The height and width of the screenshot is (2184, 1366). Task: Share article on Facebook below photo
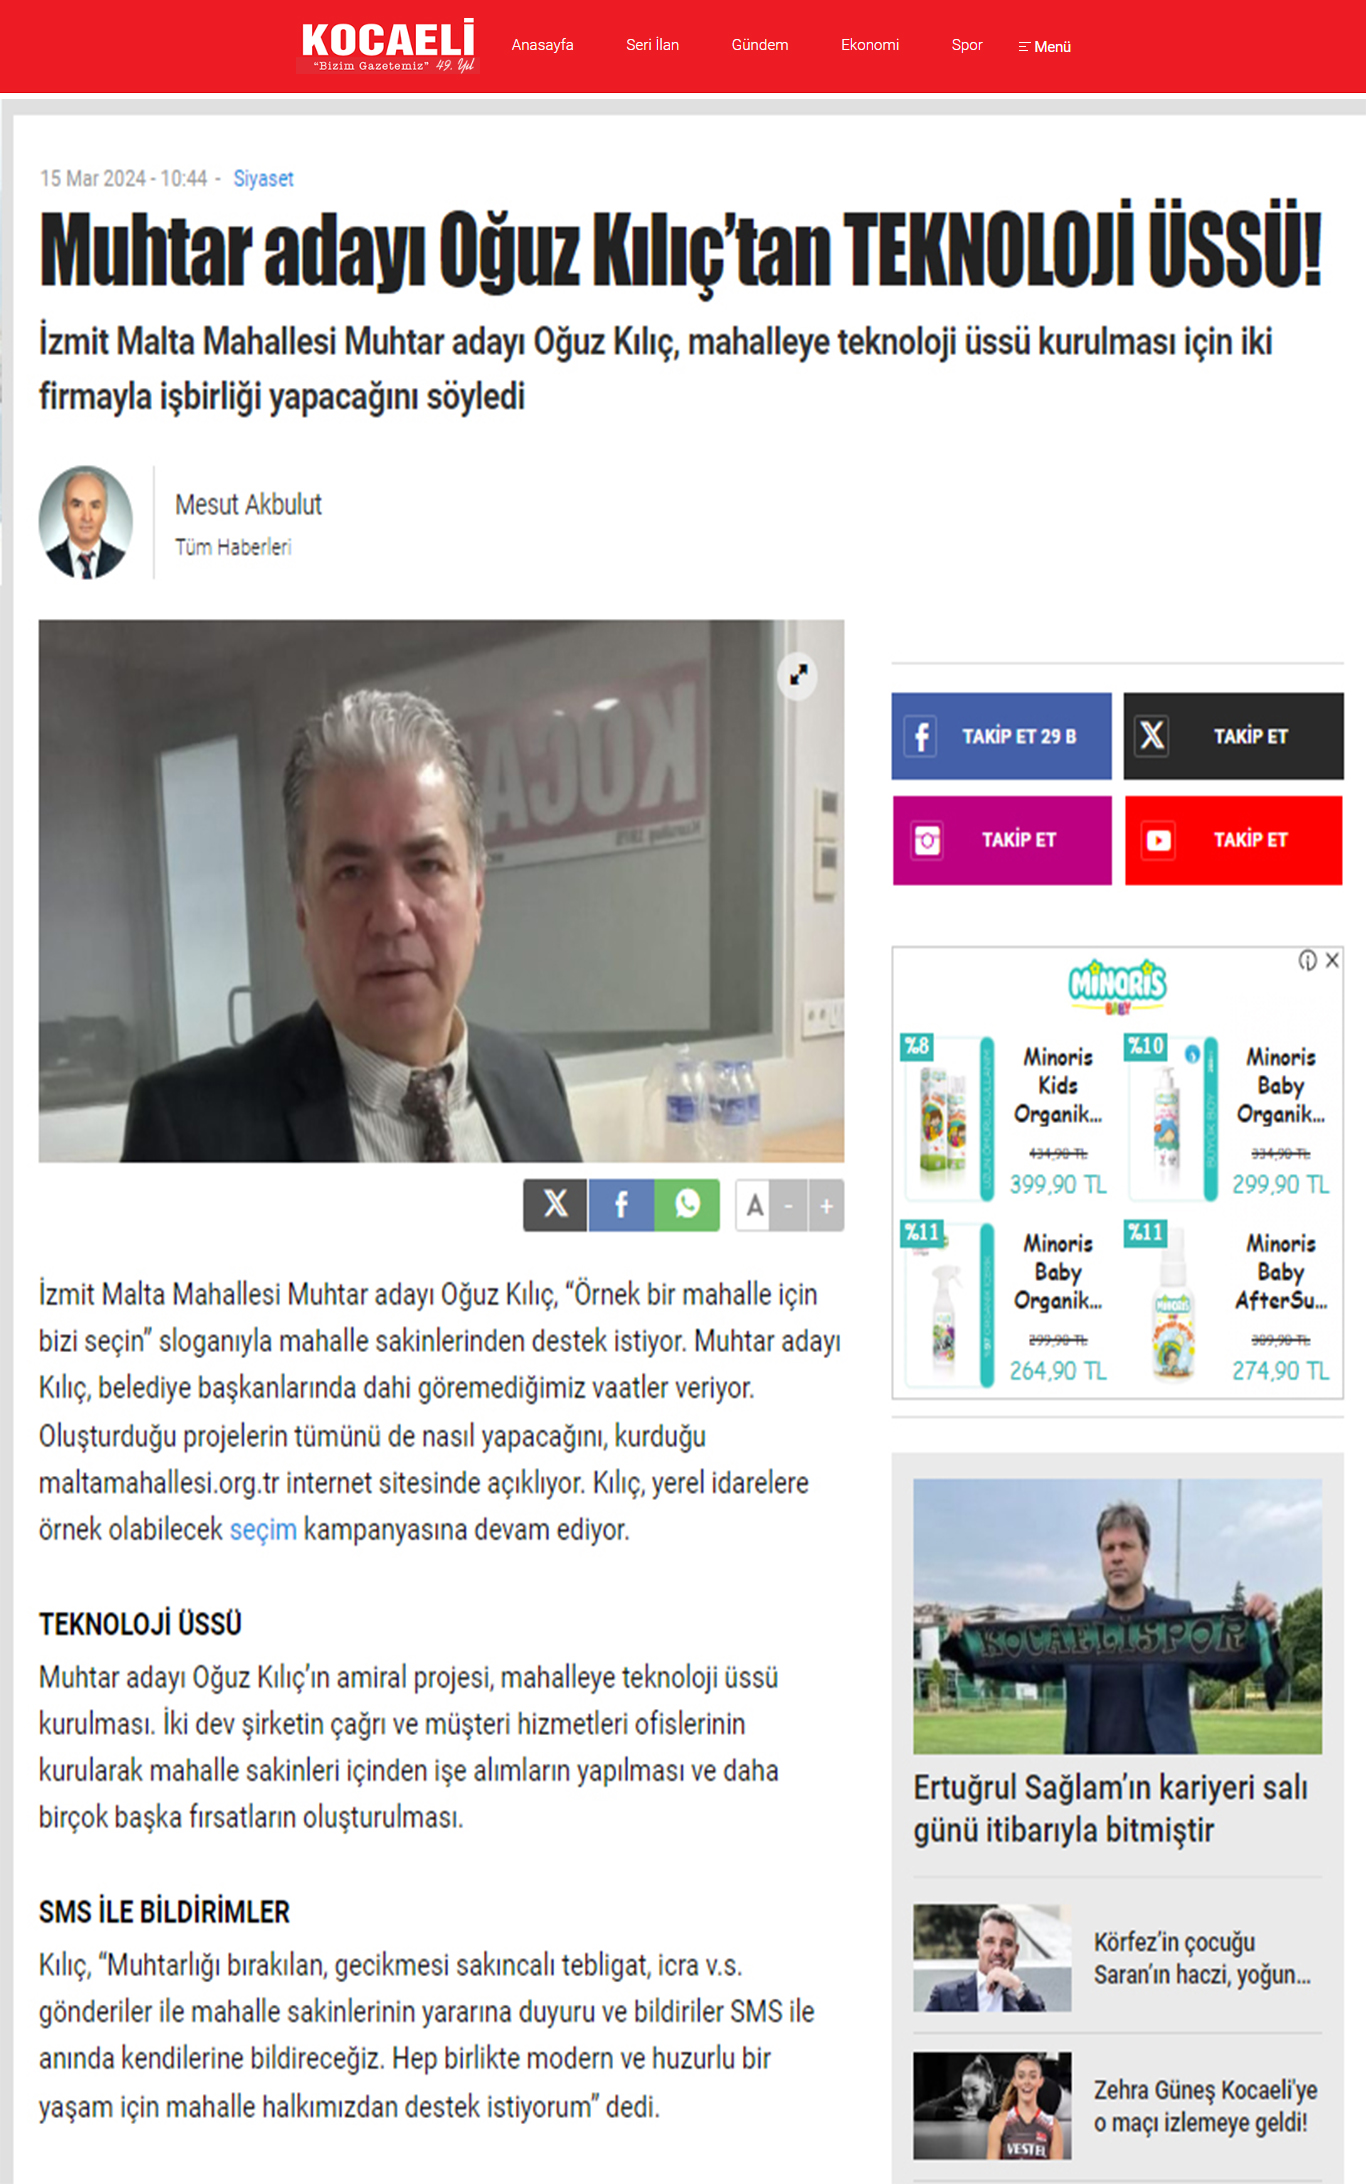coord(621,1204)
